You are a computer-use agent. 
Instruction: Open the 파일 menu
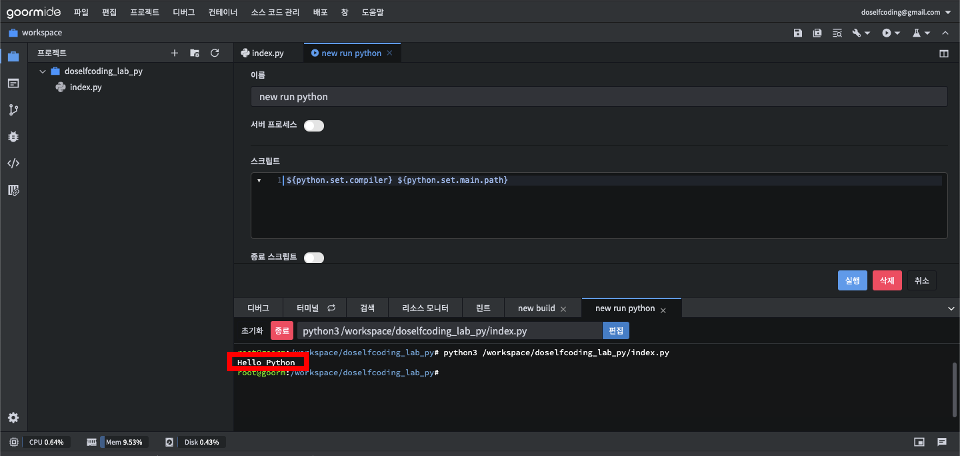point(81,12)
